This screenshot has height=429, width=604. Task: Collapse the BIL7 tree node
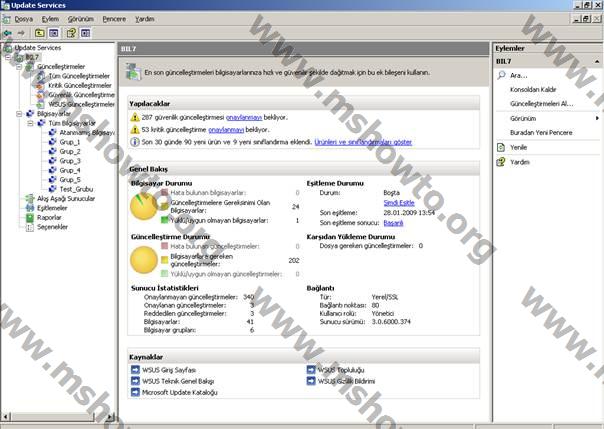(x=8, y=57)
